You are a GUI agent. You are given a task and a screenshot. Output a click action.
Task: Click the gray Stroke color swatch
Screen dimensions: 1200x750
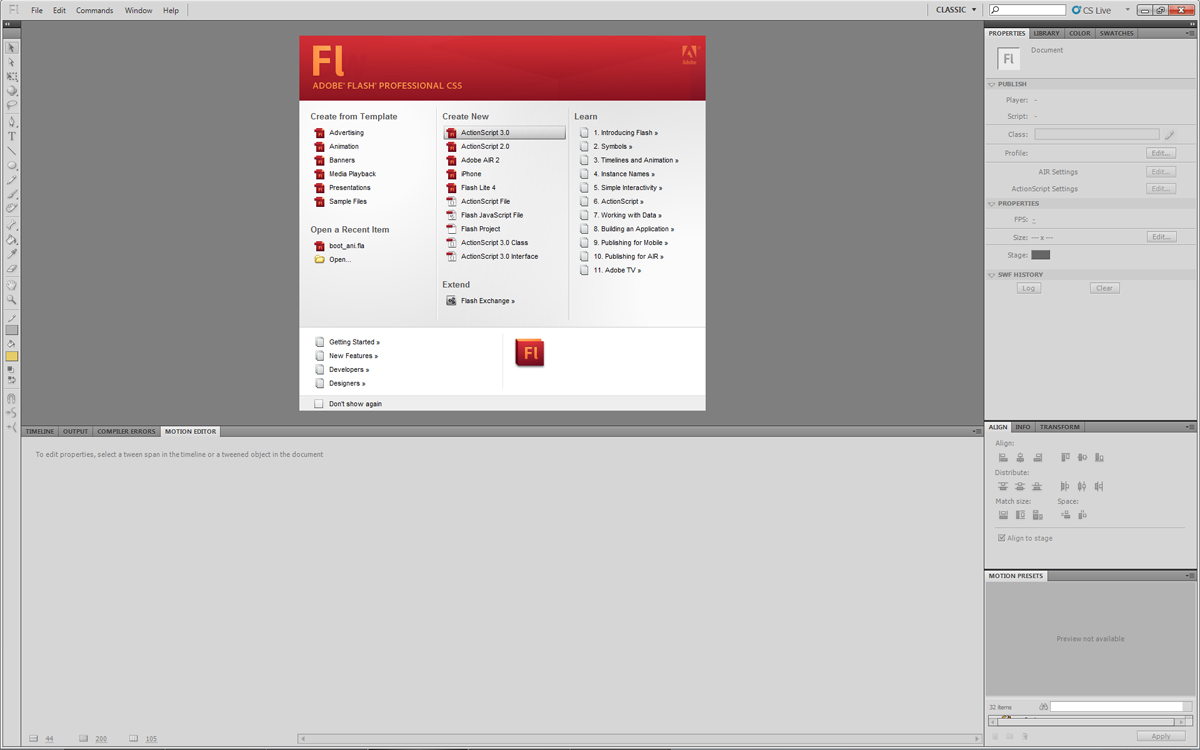click(x=12, y=330)
